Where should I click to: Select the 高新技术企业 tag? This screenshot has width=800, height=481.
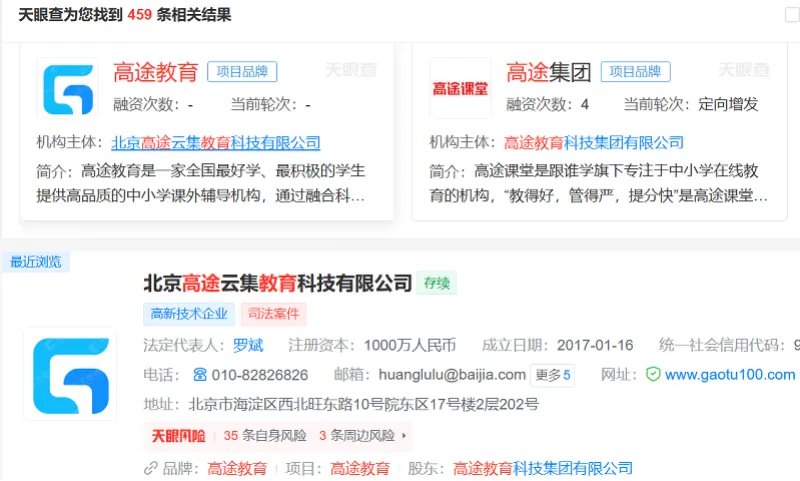click(x=187, y=314)
